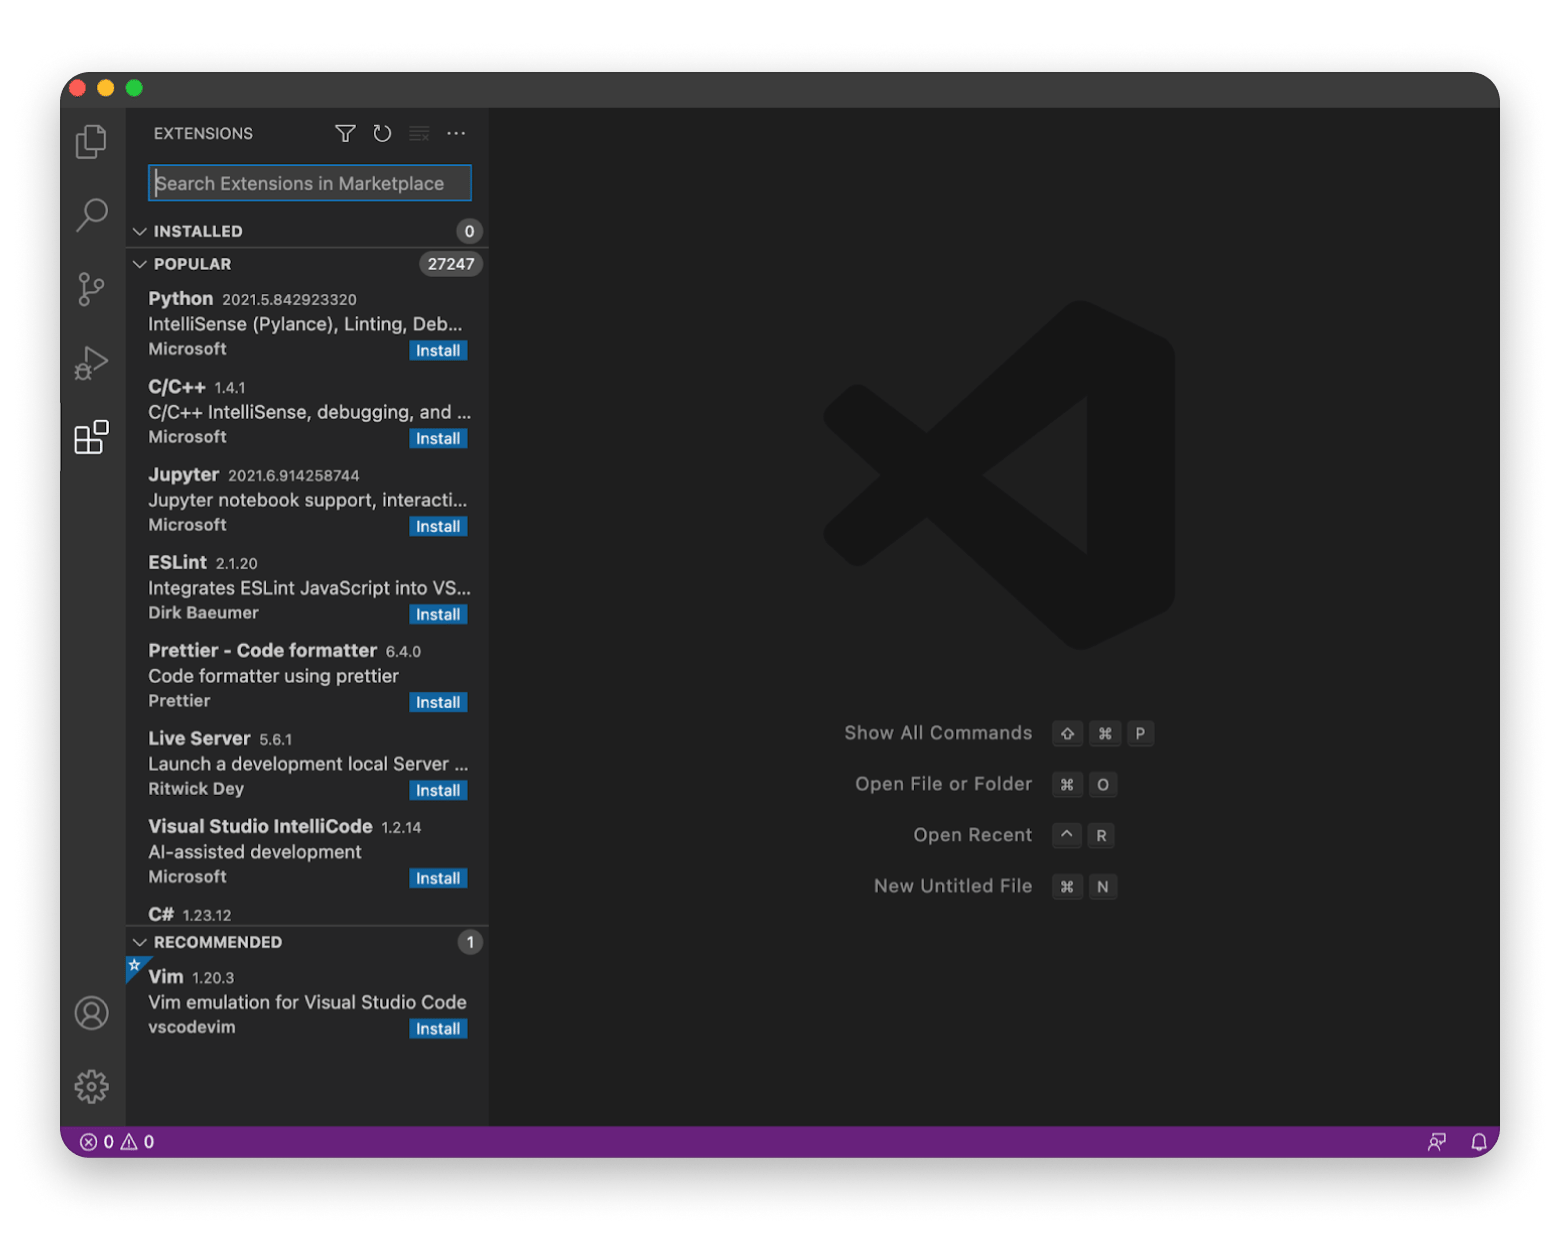Collapse the POPULAR section
The width and height of the screenshot is (1560, 1238).
[x=140, y=264]
